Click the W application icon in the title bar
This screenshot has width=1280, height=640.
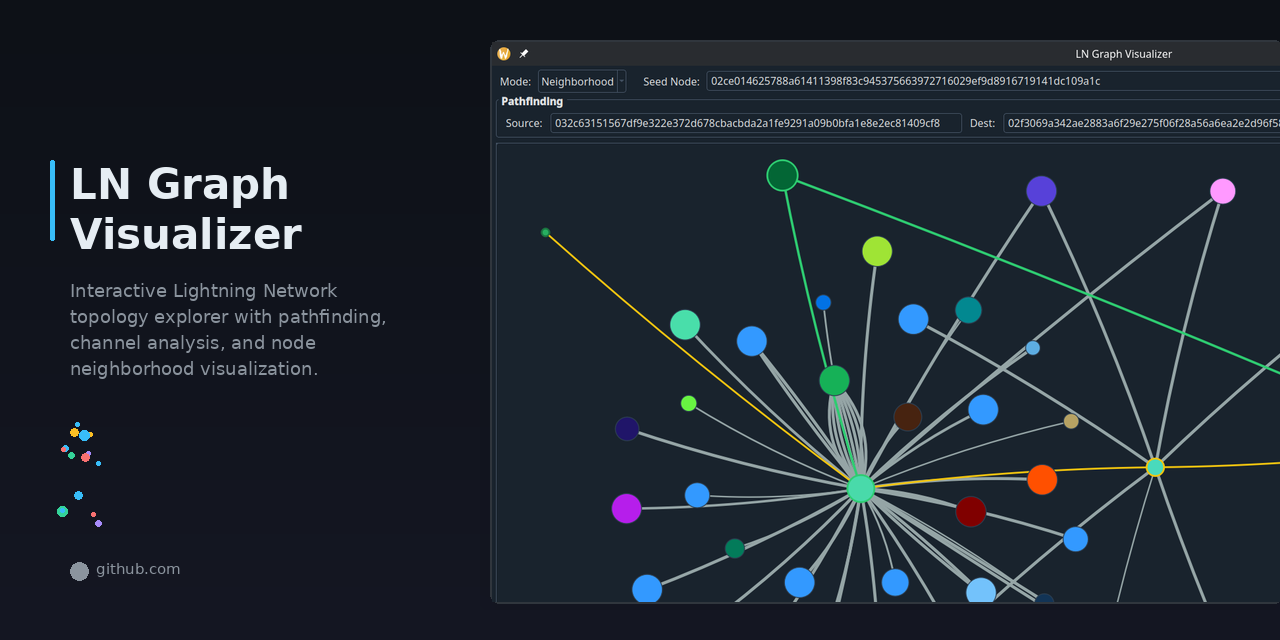(x=504, y=54)
